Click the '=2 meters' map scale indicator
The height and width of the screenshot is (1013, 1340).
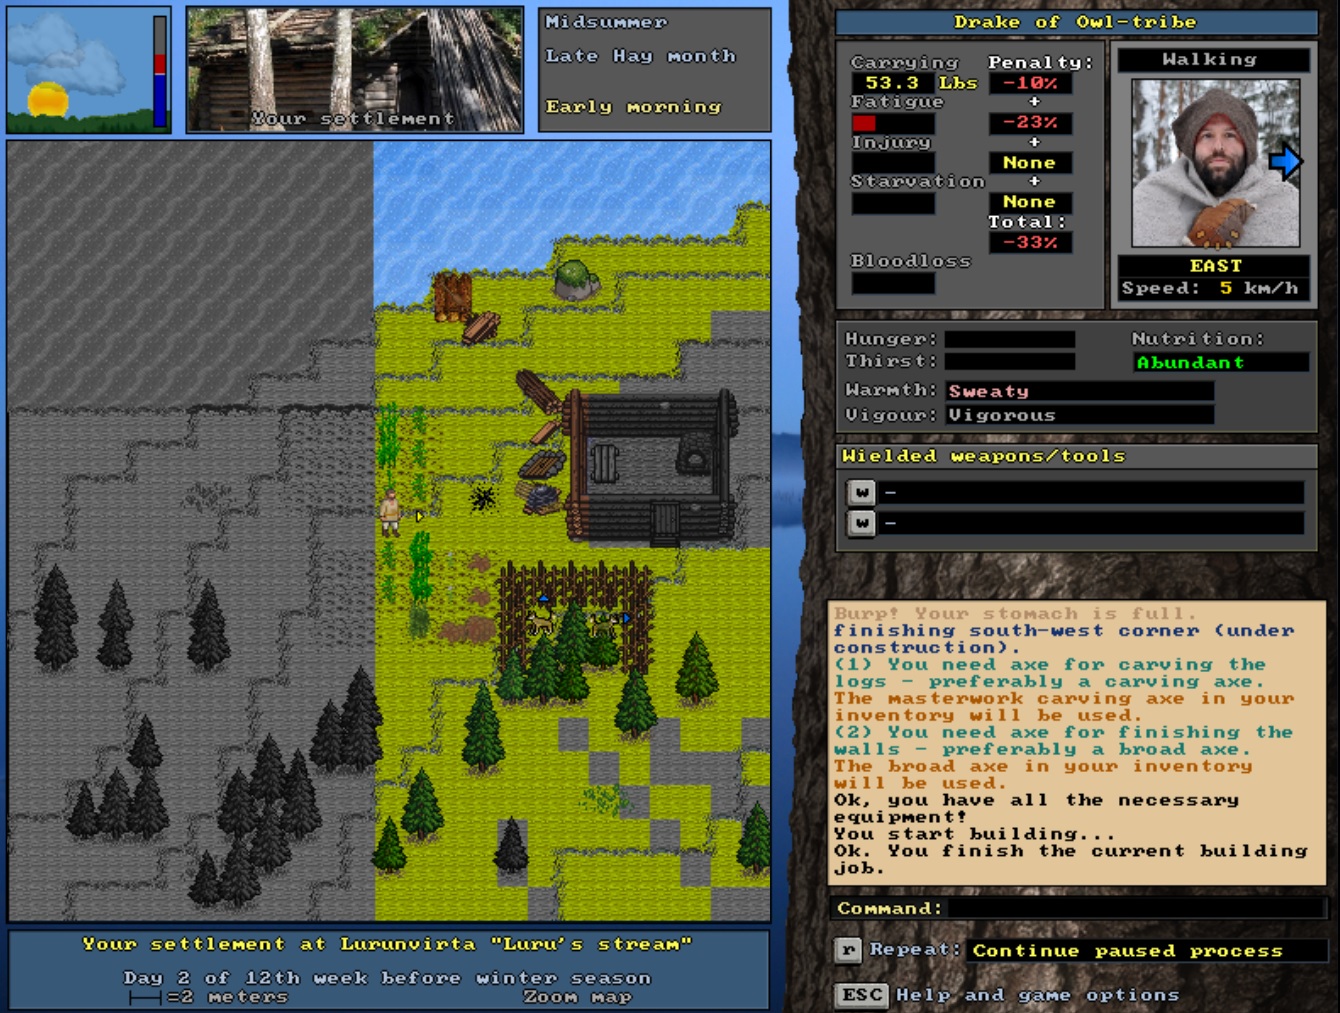pos(208,997)
